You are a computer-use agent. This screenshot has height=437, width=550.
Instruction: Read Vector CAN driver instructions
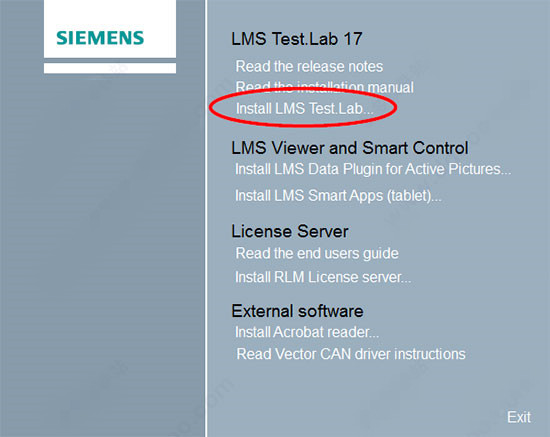351,354
